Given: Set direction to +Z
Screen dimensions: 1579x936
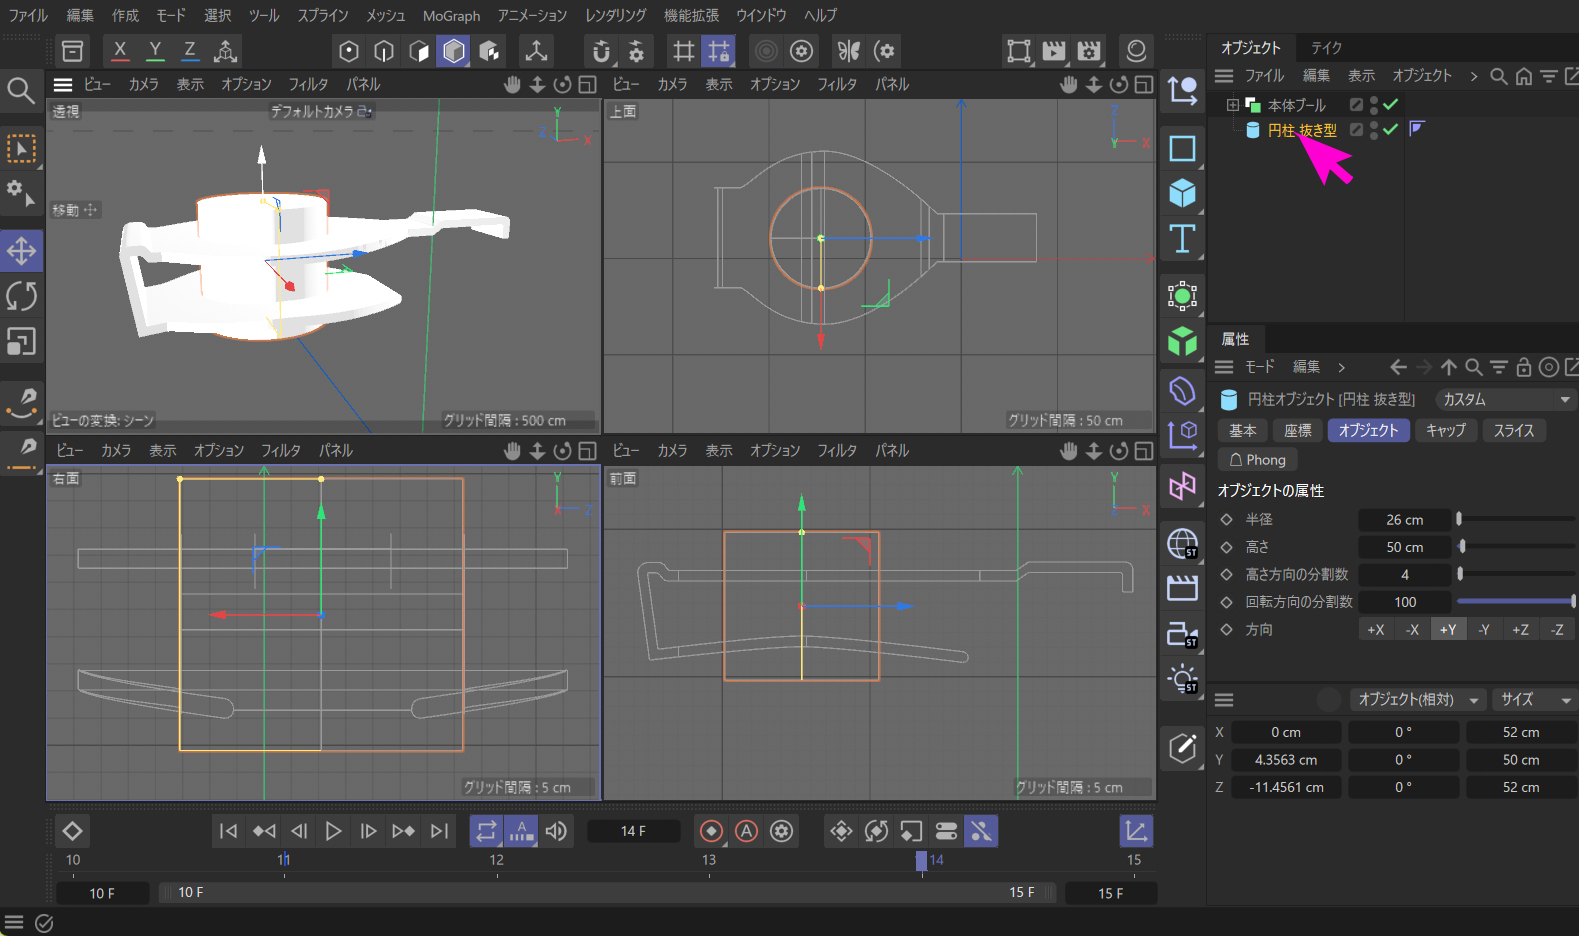Looking at the screenshot, I should [x=1520, y=629].
